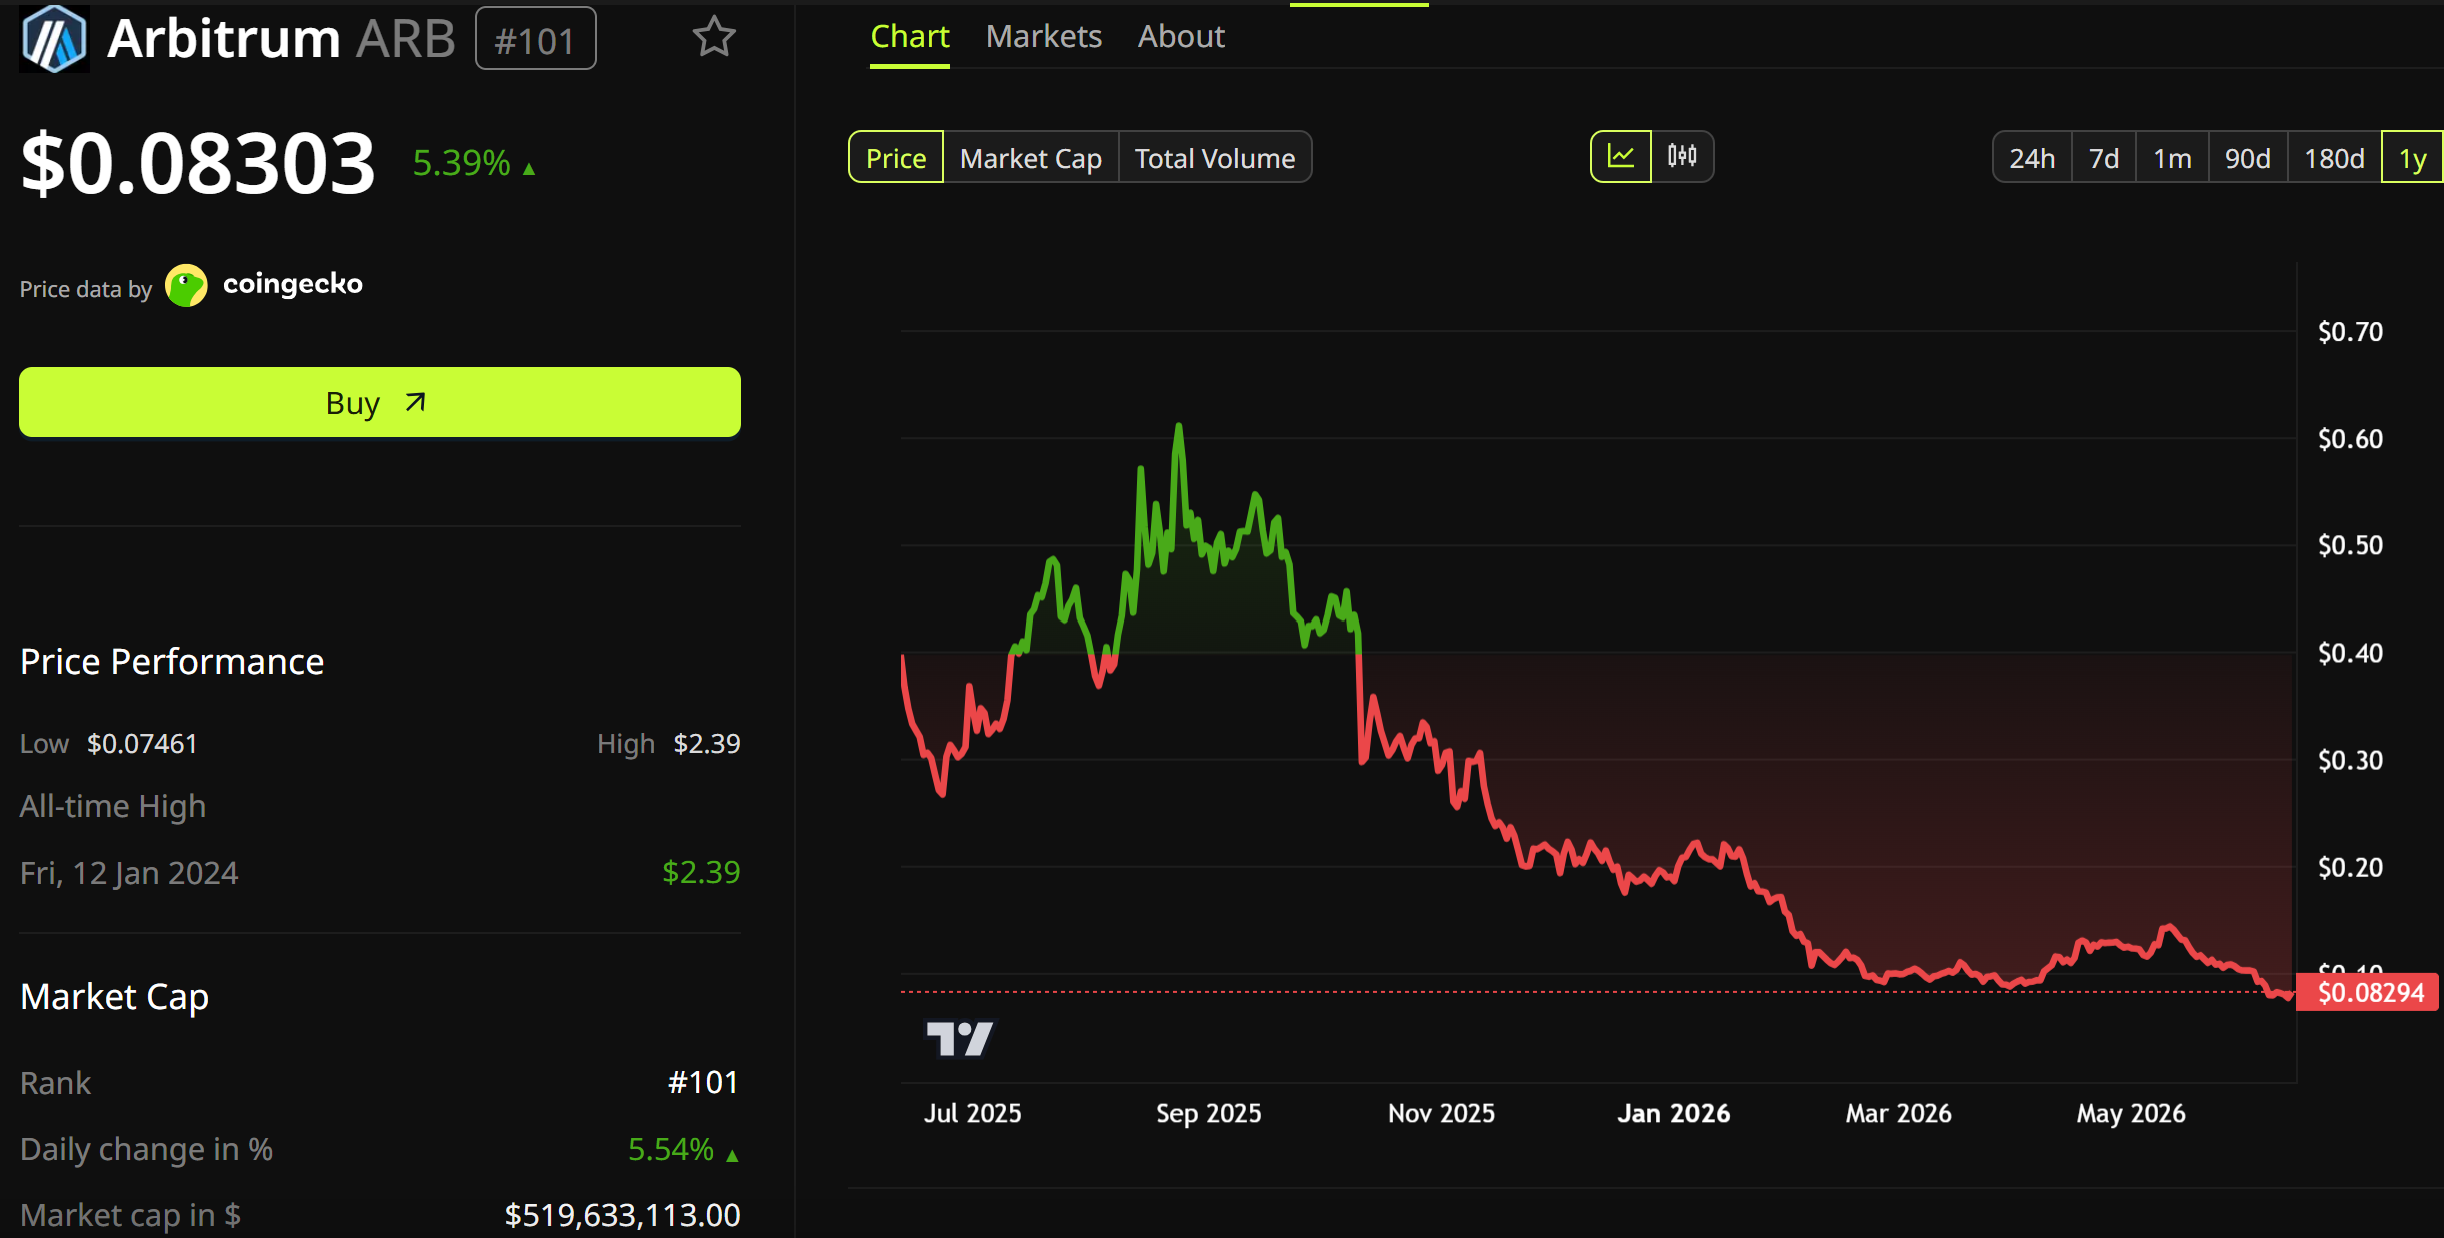Switch to candlestick chart view icon
Image resolution: width=2444 pixels, height=1238 pixels.
(x=1682, y=156)
